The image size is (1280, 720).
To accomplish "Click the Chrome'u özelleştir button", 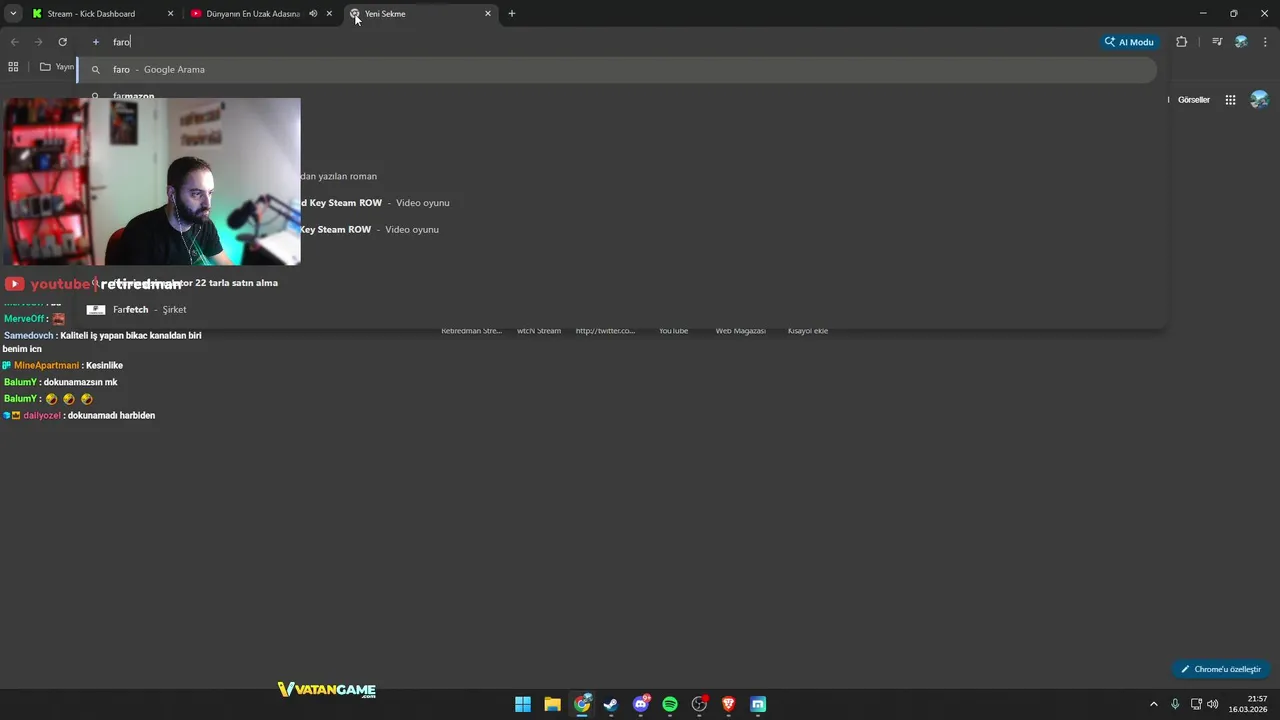I will [1221, 669].
